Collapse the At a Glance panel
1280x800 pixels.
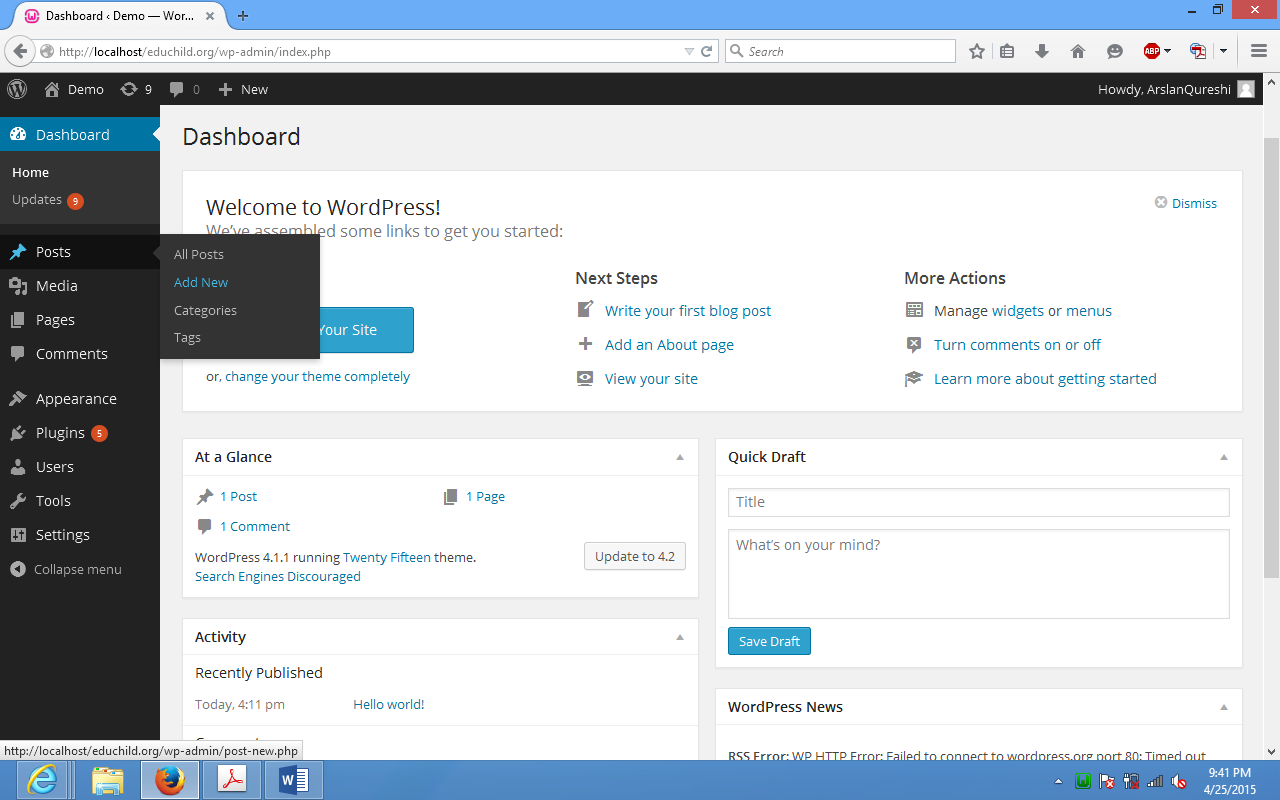tap(680, 457)
